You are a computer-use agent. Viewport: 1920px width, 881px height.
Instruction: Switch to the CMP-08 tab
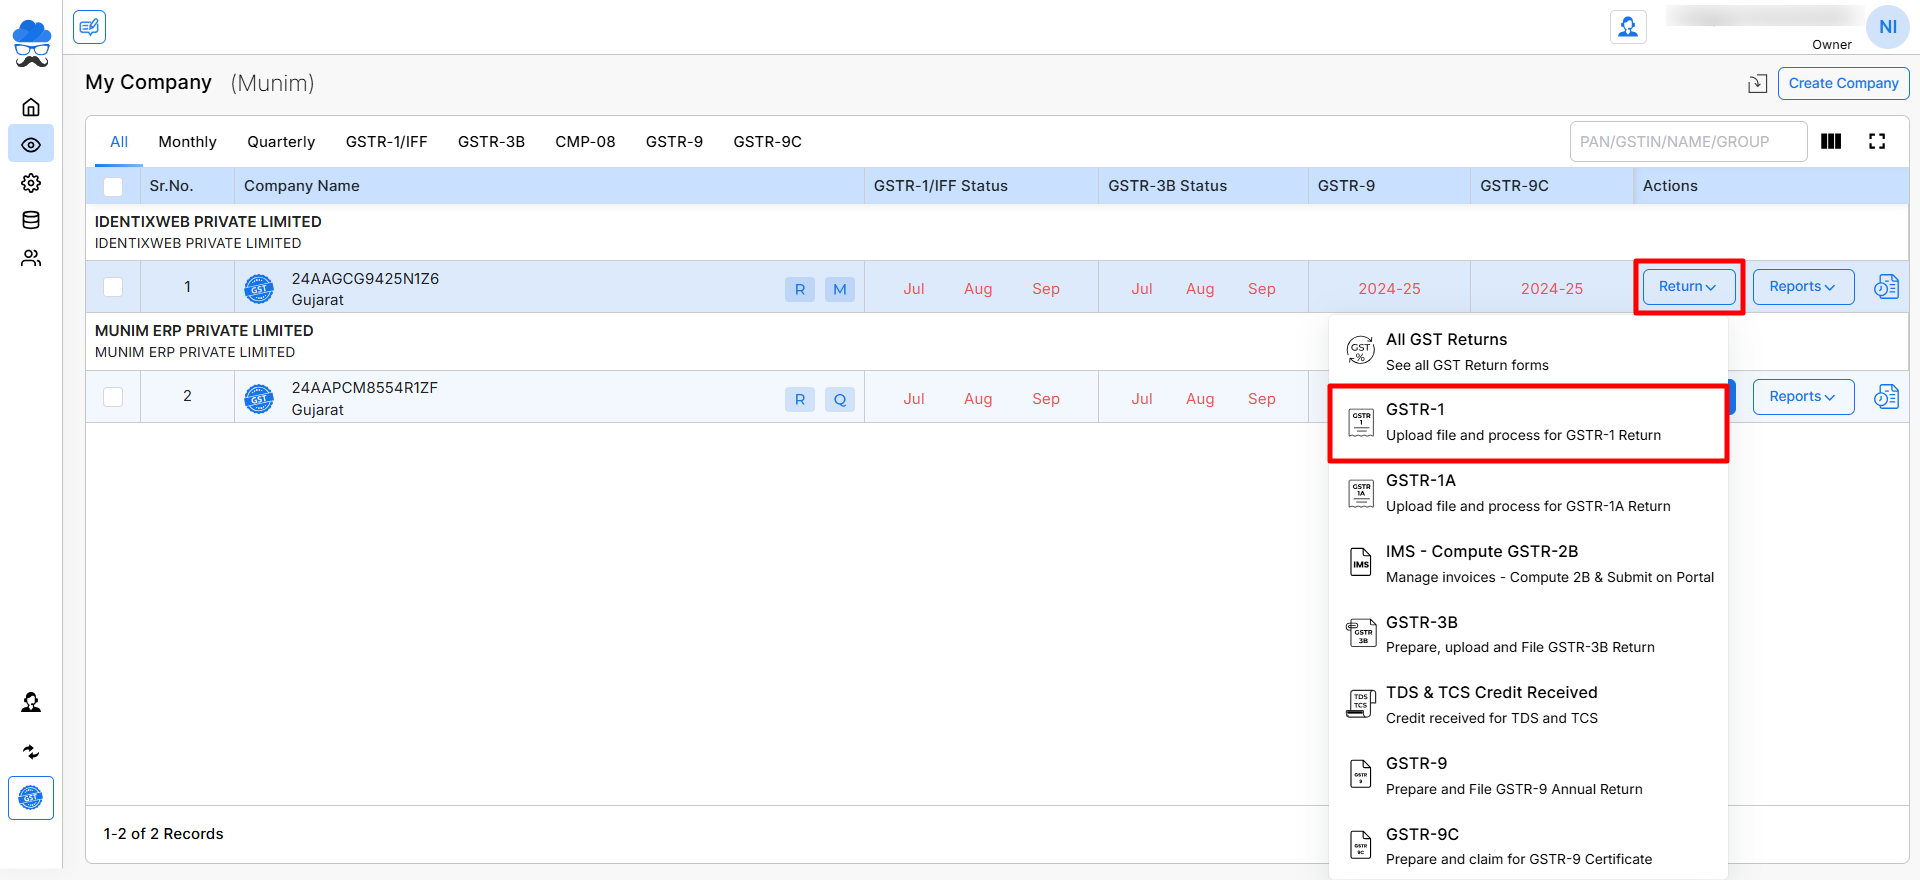click(x=585, y=142)
